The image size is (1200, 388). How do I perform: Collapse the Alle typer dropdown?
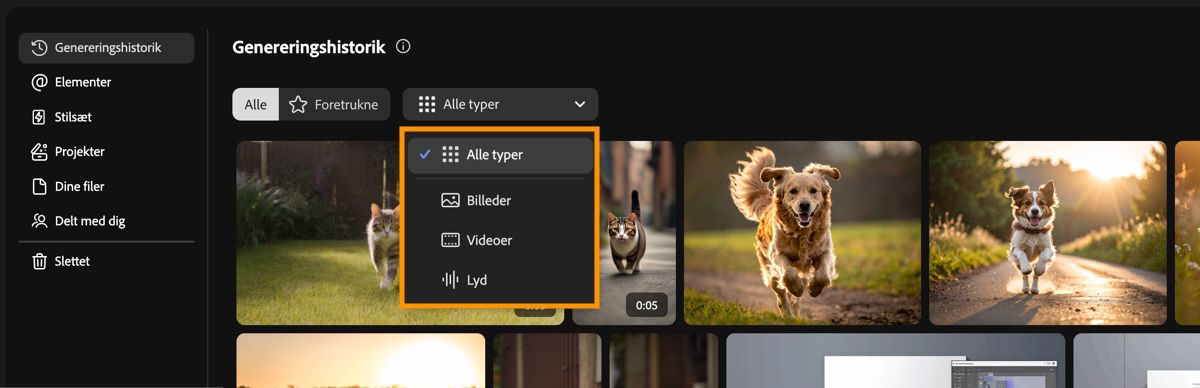click(x=500, y=104)
